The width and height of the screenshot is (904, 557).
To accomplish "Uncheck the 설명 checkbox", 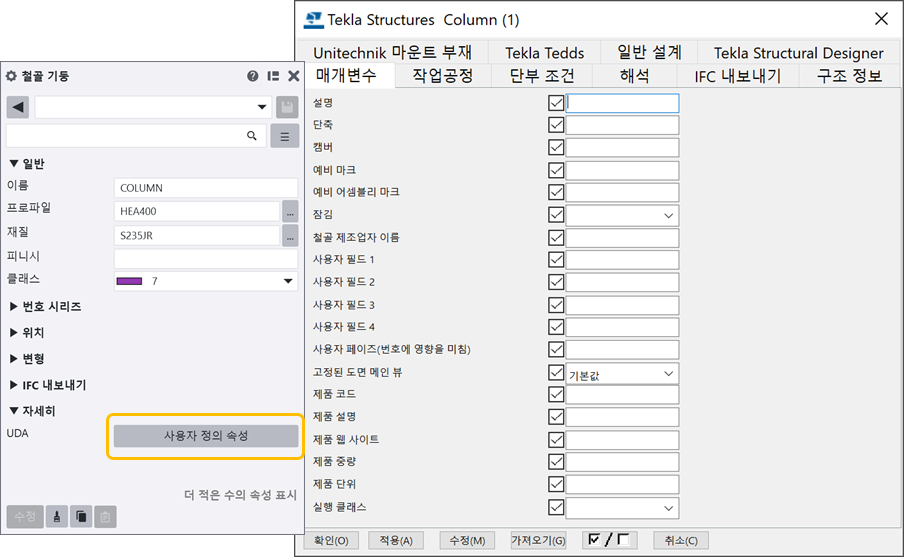I will pyautogui.click(x=556, y=102).
